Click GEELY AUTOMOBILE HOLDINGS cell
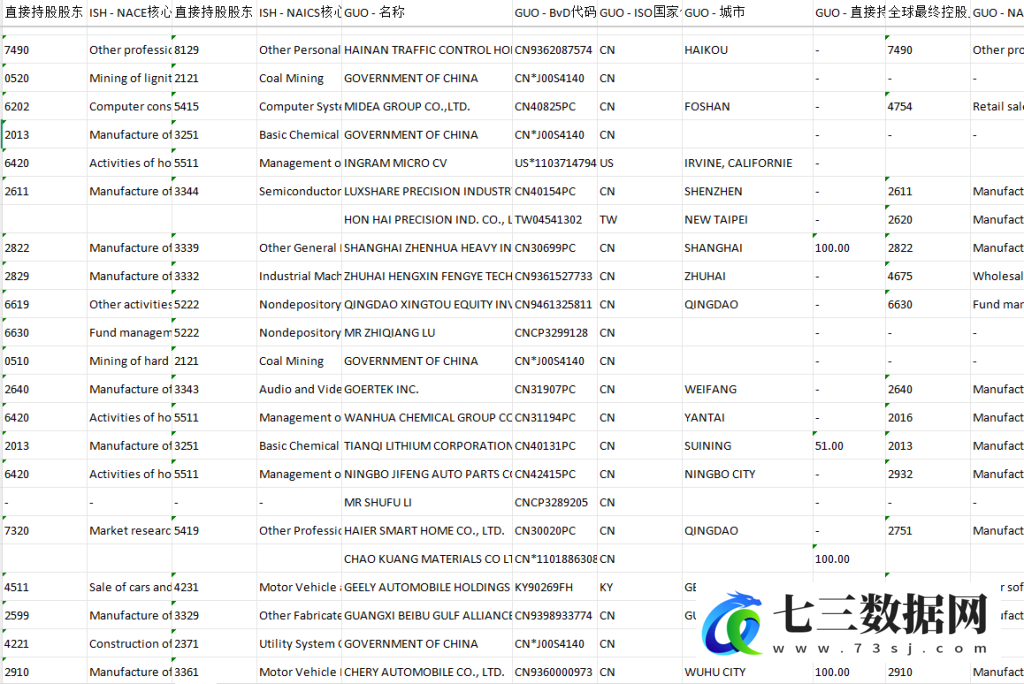This screenshot has width=1024, height=684. (x=427, y=587)
